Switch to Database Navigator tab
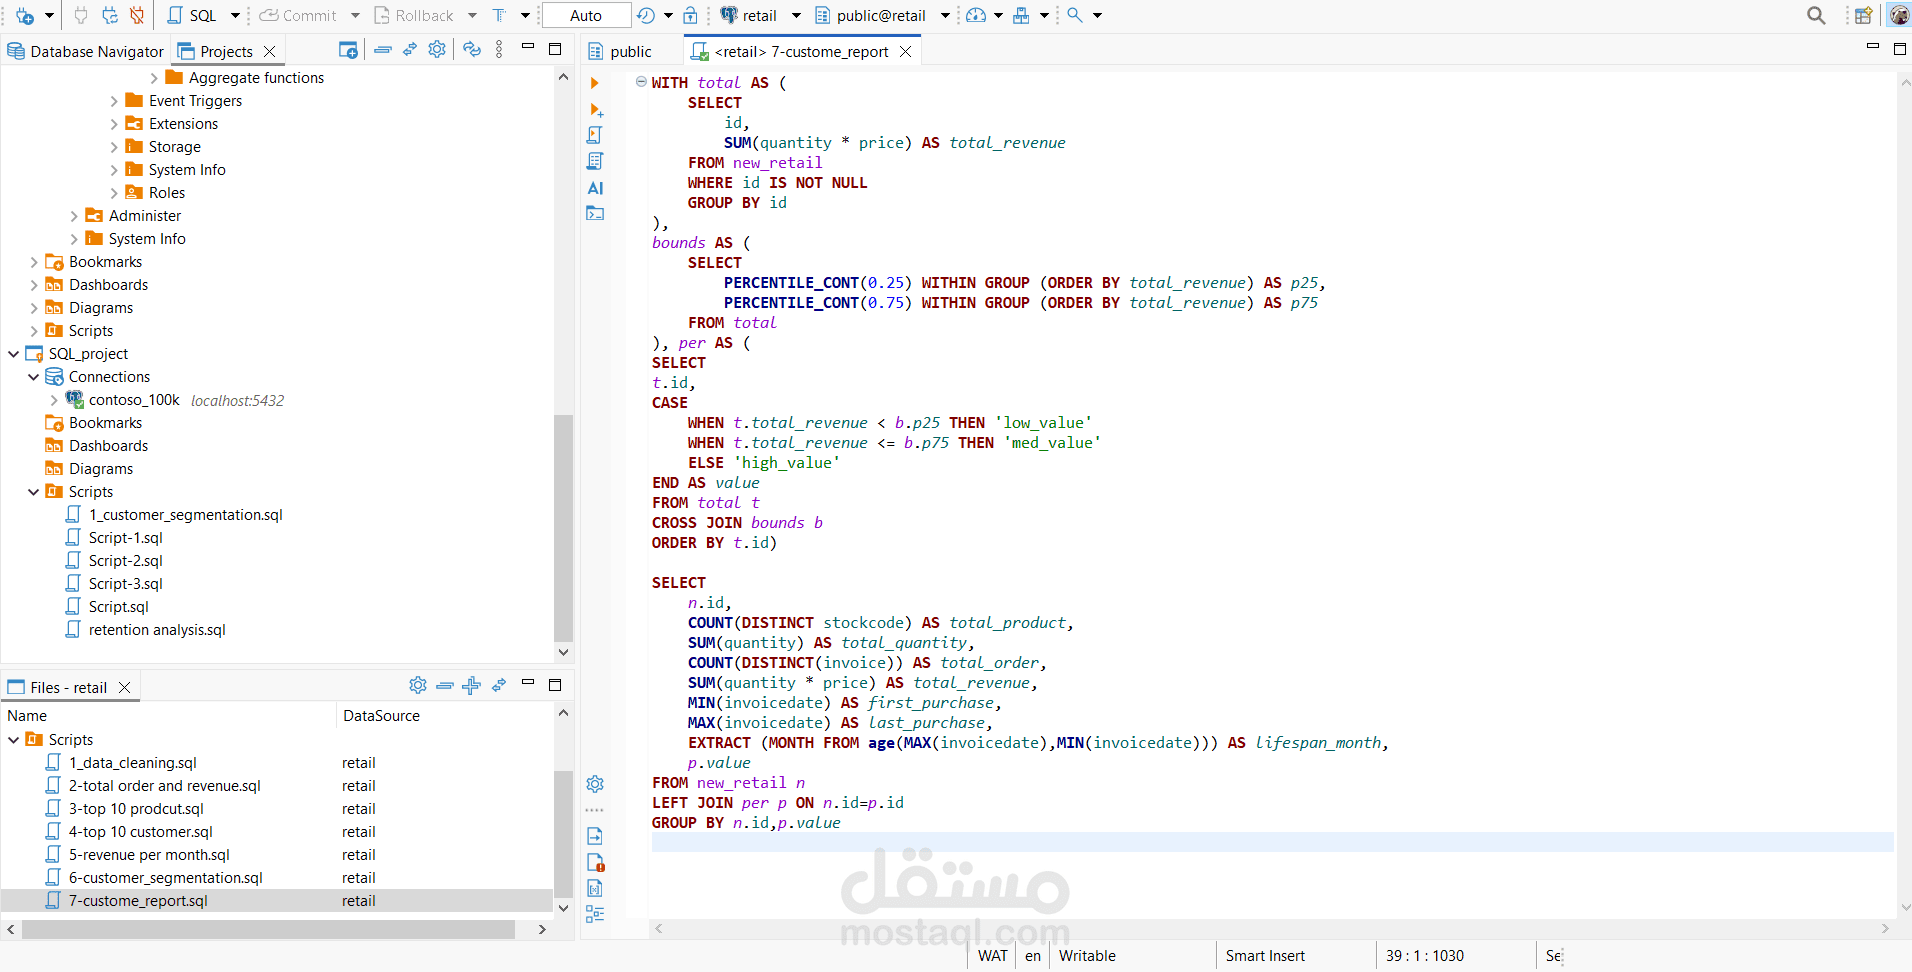This screenshot has width=1912, height=972. pyautogui.click(x=85, y=51)
